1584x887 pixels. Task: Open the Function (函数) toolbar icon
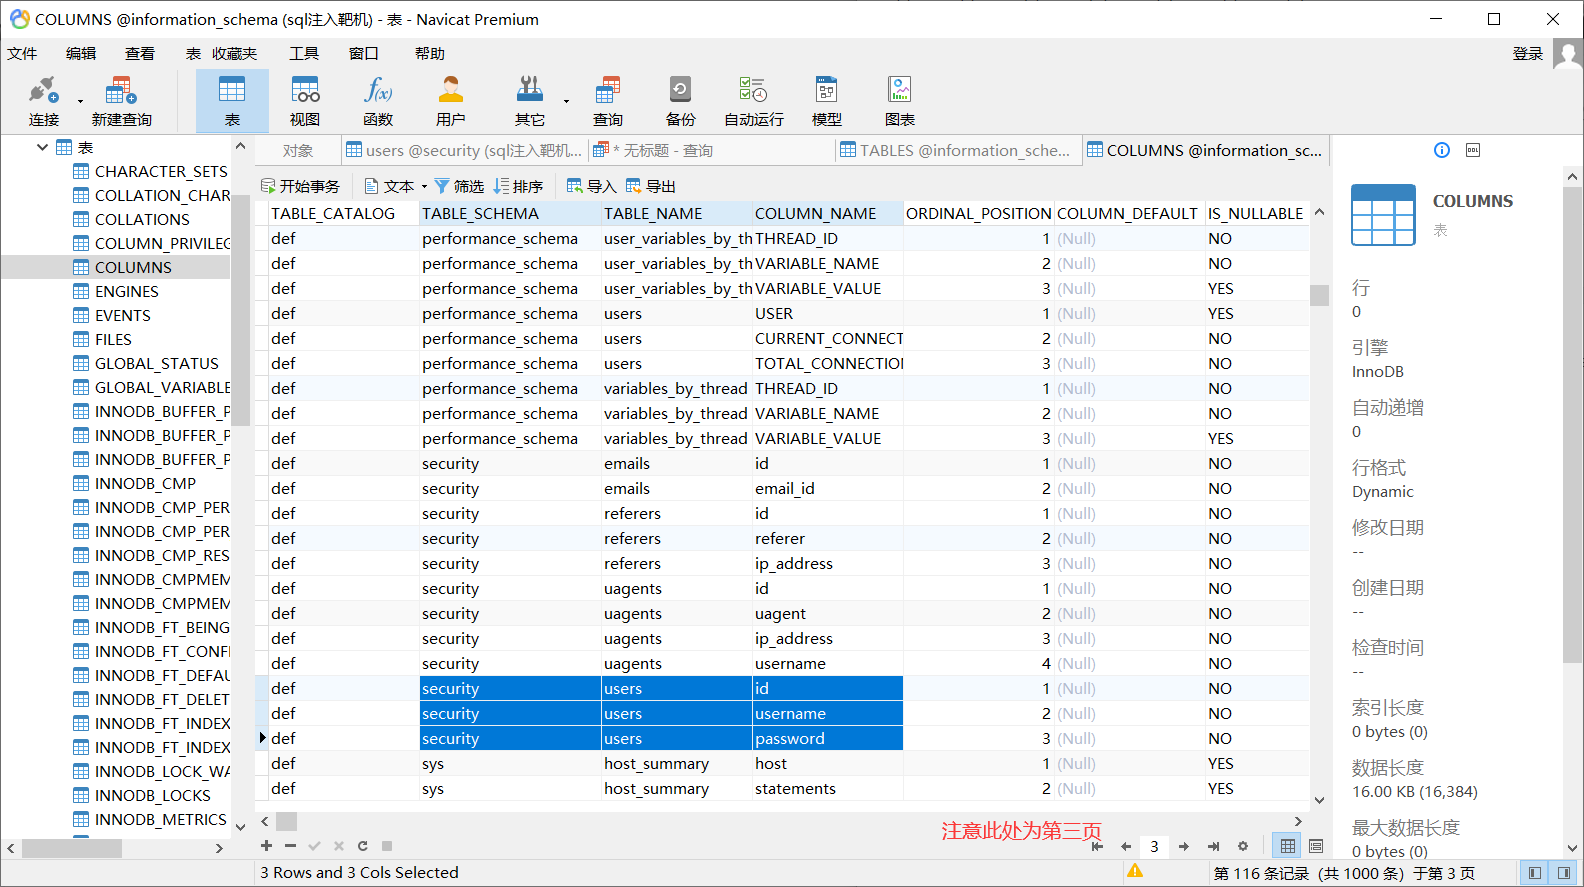378,100
